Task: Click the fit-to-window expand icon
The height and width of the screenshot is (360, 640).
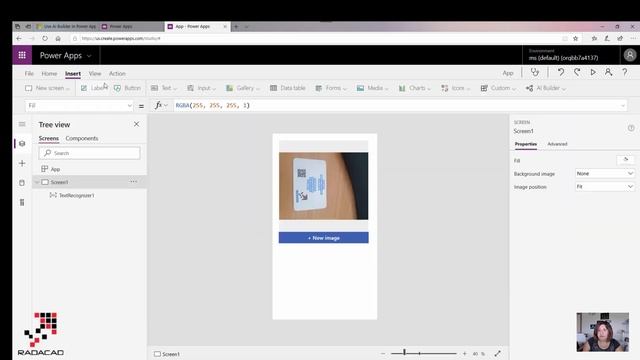Action: 498,353
